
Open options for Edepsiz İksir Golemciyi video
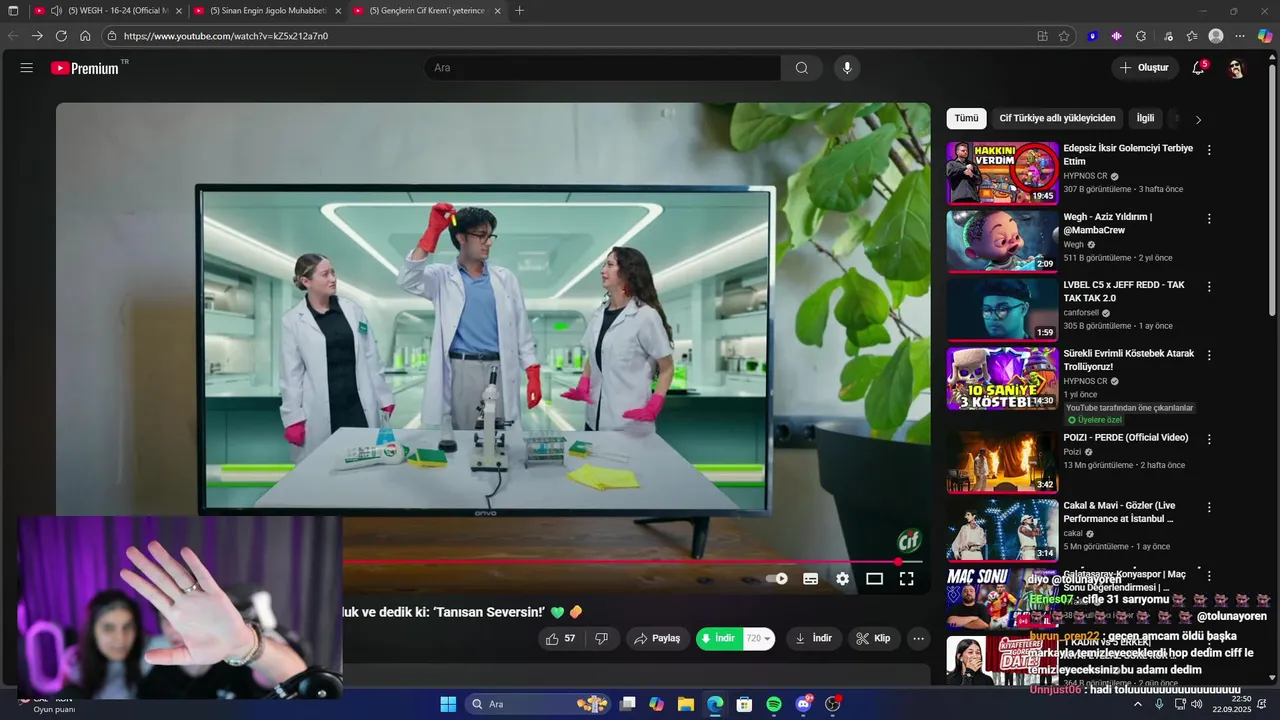click(x=1209, y=150)
